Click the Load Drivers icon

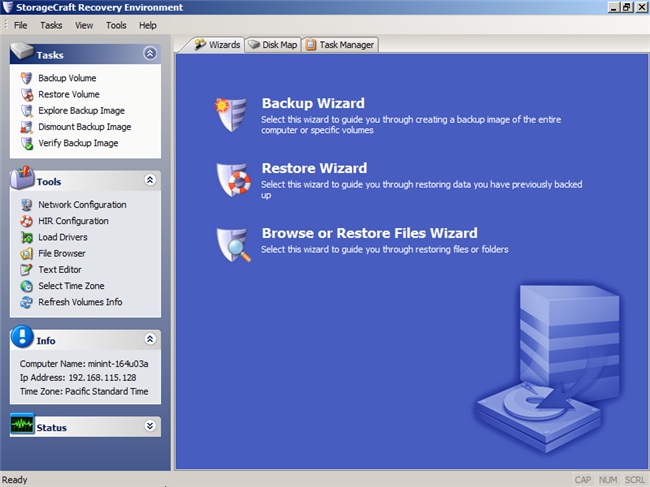(27, 237)
